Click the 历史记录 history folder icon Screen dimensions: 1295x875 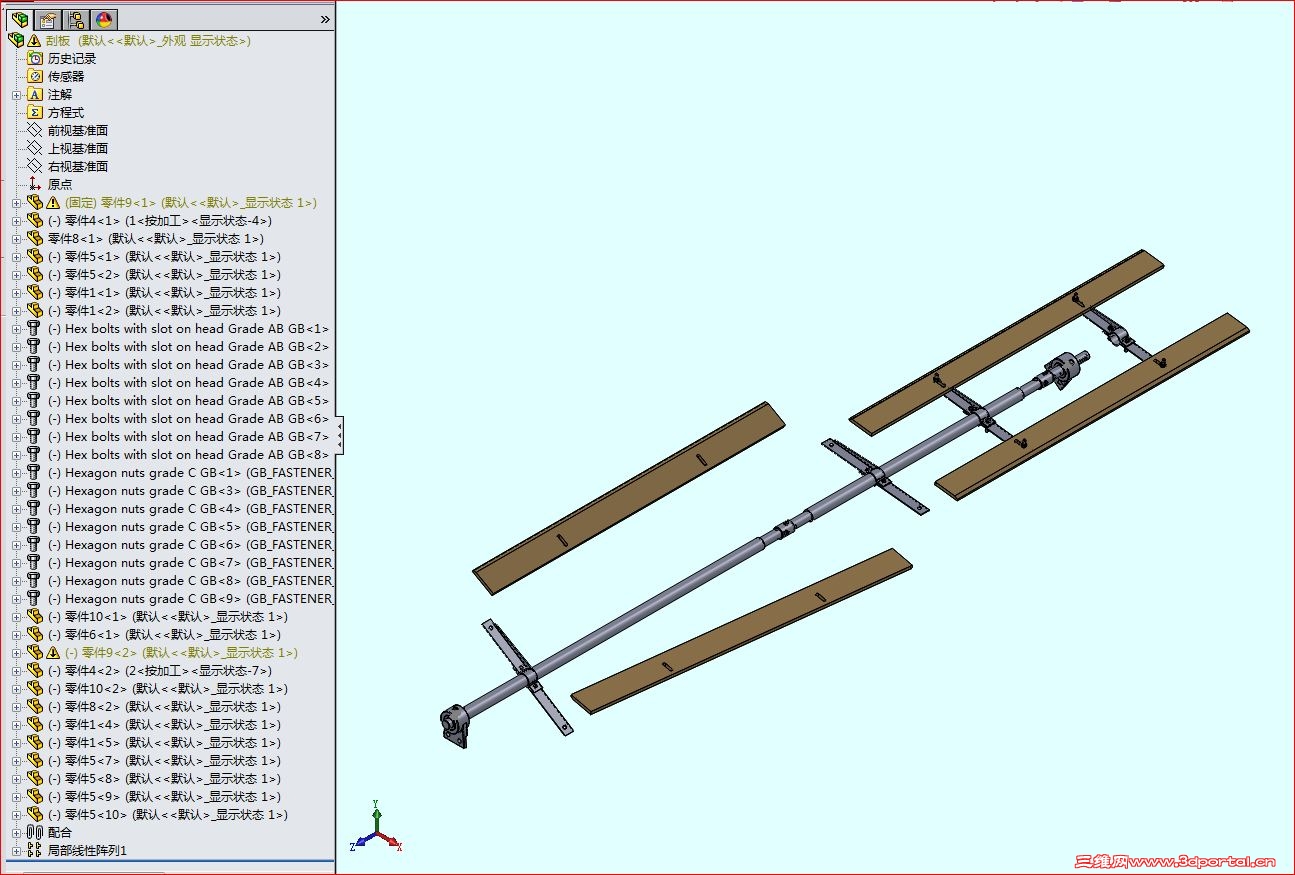pos(35,58)
